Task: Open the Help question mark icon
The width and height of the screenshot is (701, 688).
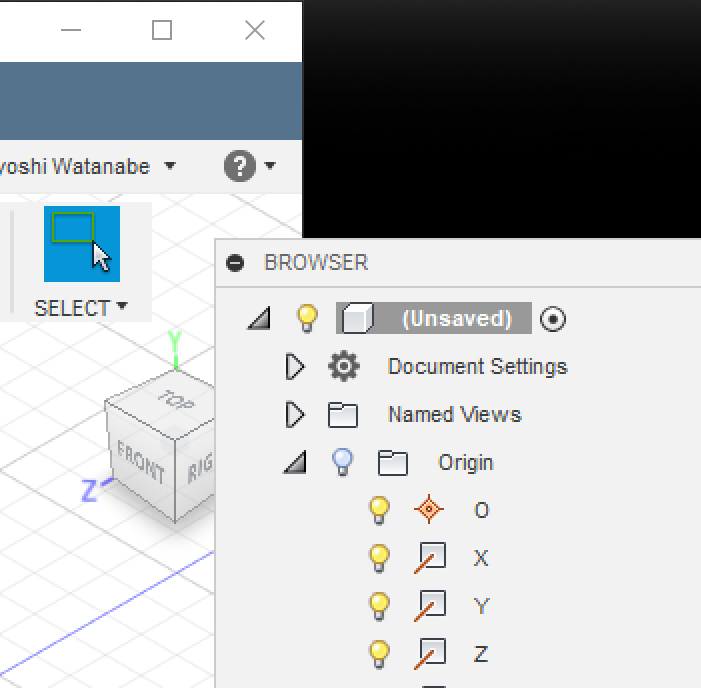Action: (240, 166)
